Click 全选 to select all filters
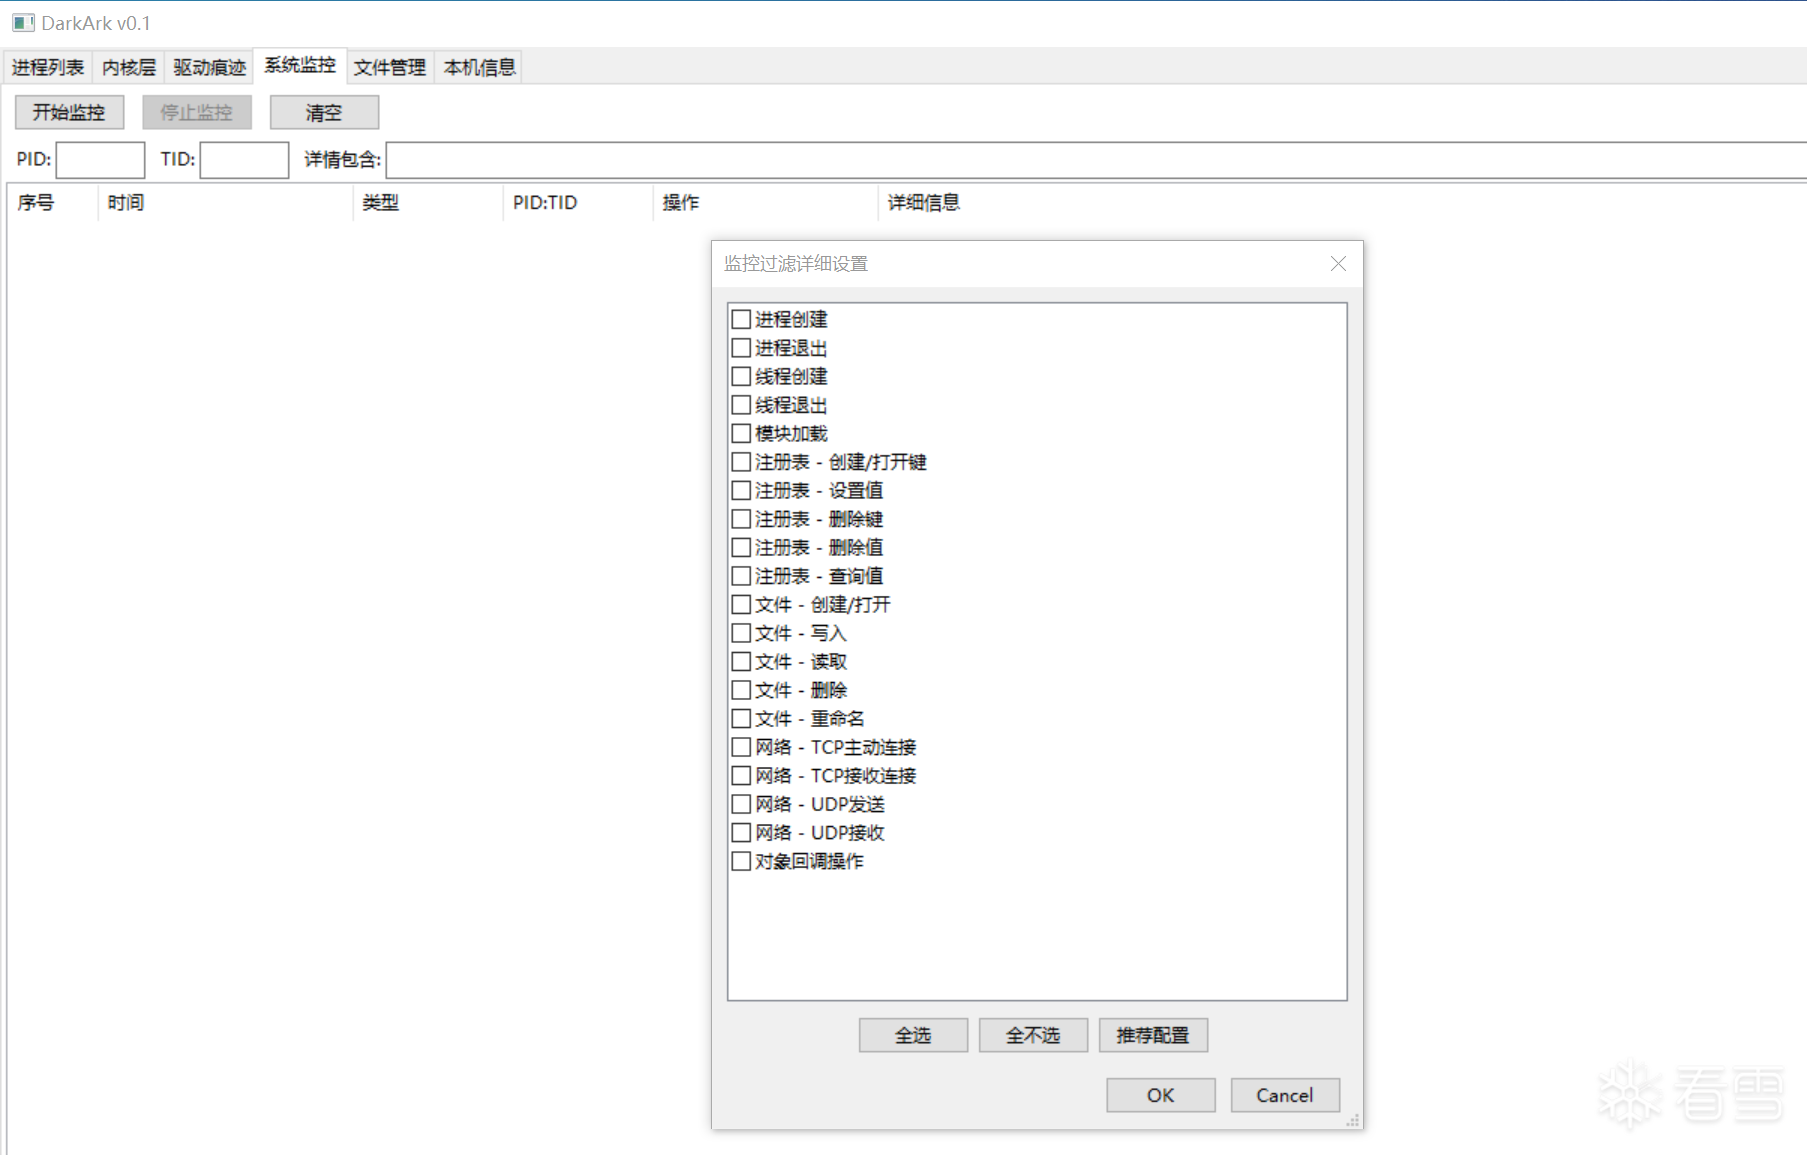 click(x=913, y=1035)
